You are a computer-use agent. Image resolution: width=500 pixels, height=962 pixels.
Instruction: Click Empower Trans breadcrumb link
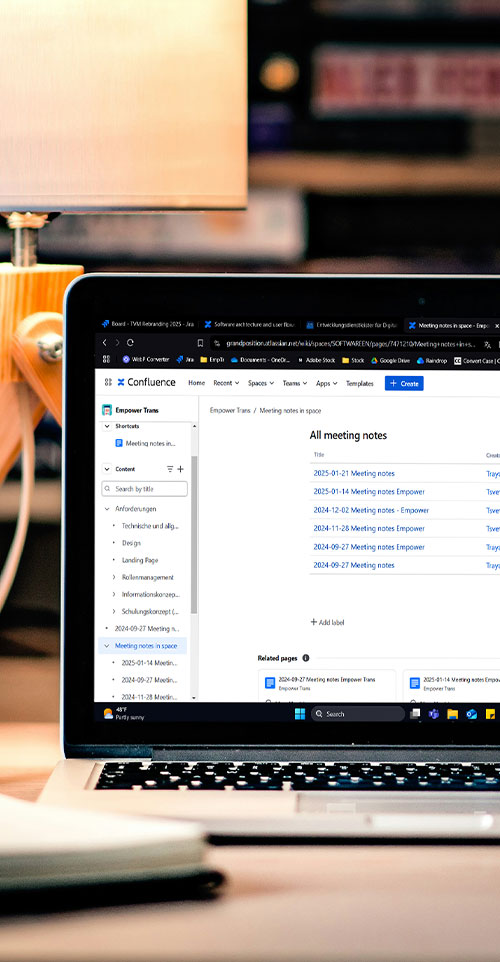pyautogui.click(x=230, y=410)
